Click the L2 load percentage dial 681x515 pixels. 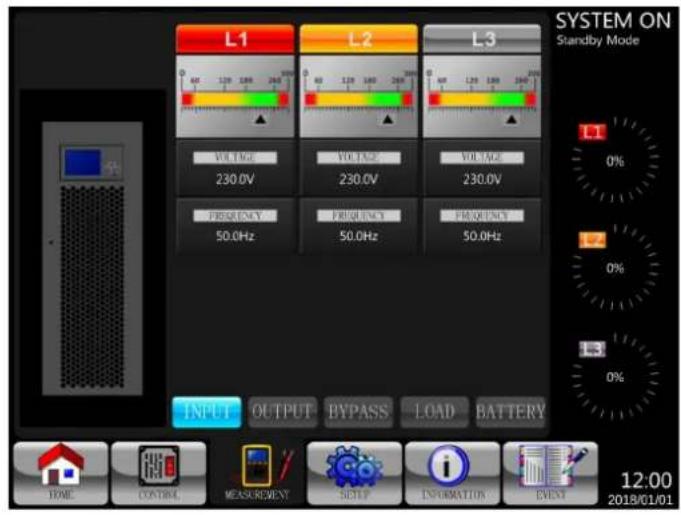(x=615, y=267)
